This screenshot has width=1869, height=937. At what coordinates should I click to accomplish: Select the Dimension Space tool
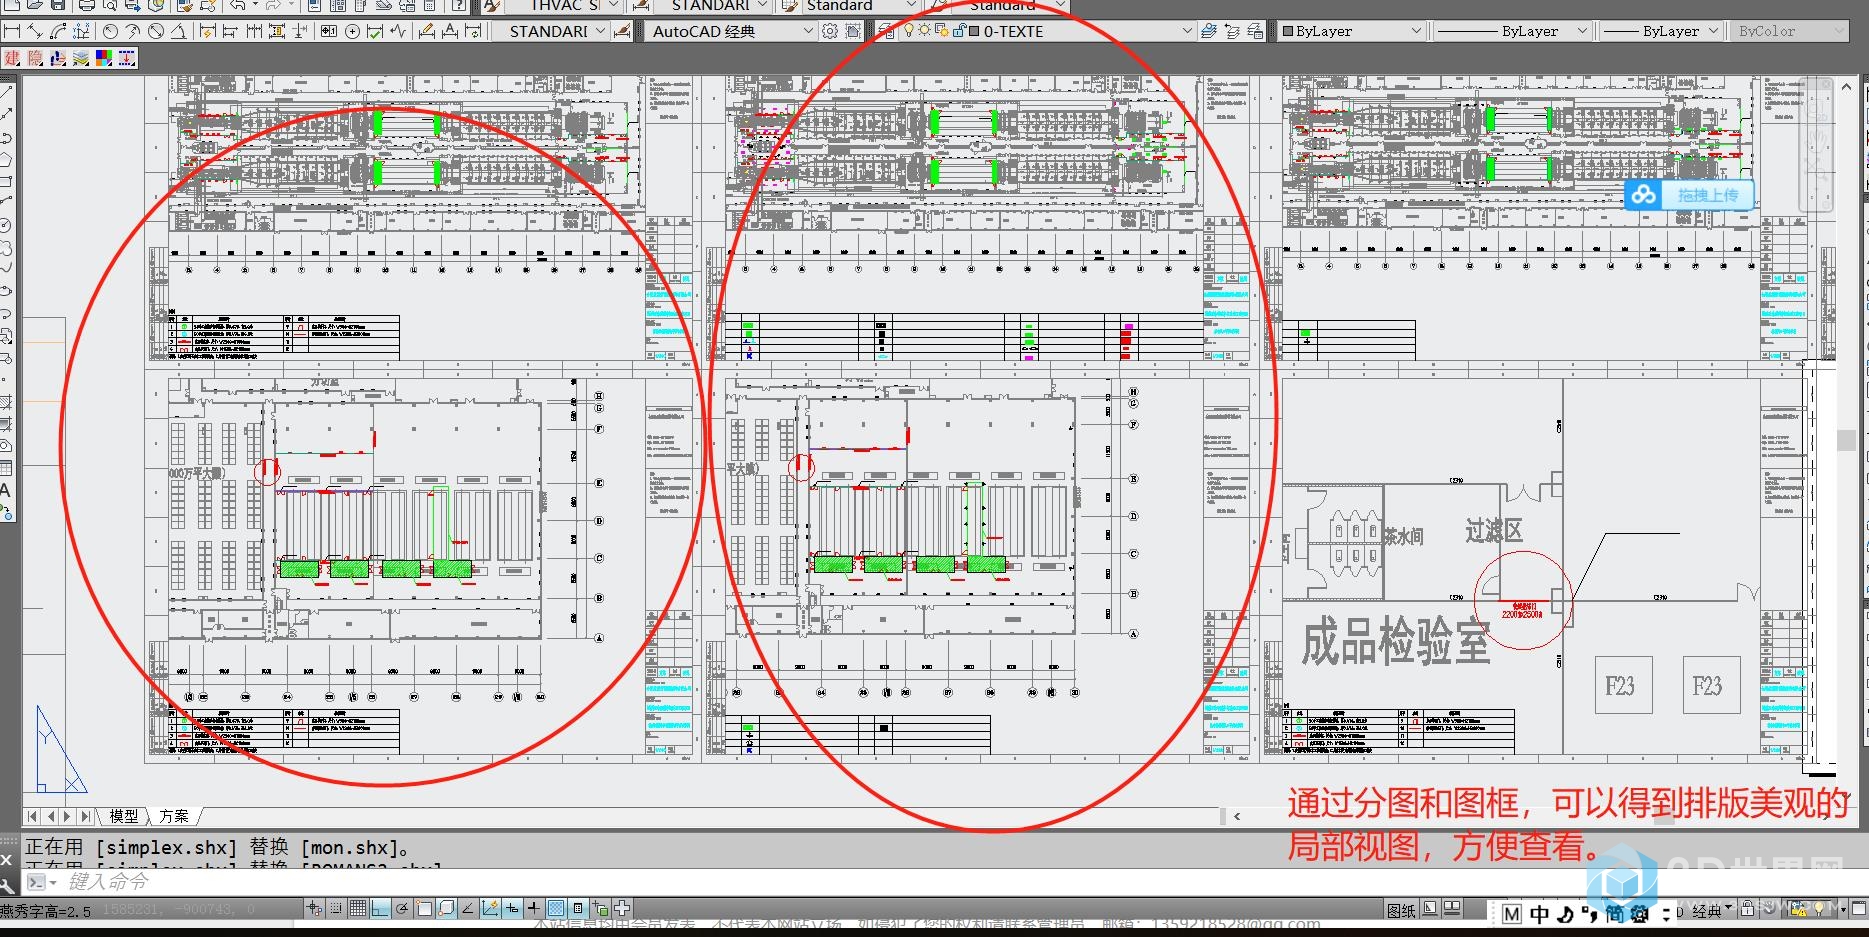click(277, 31)
